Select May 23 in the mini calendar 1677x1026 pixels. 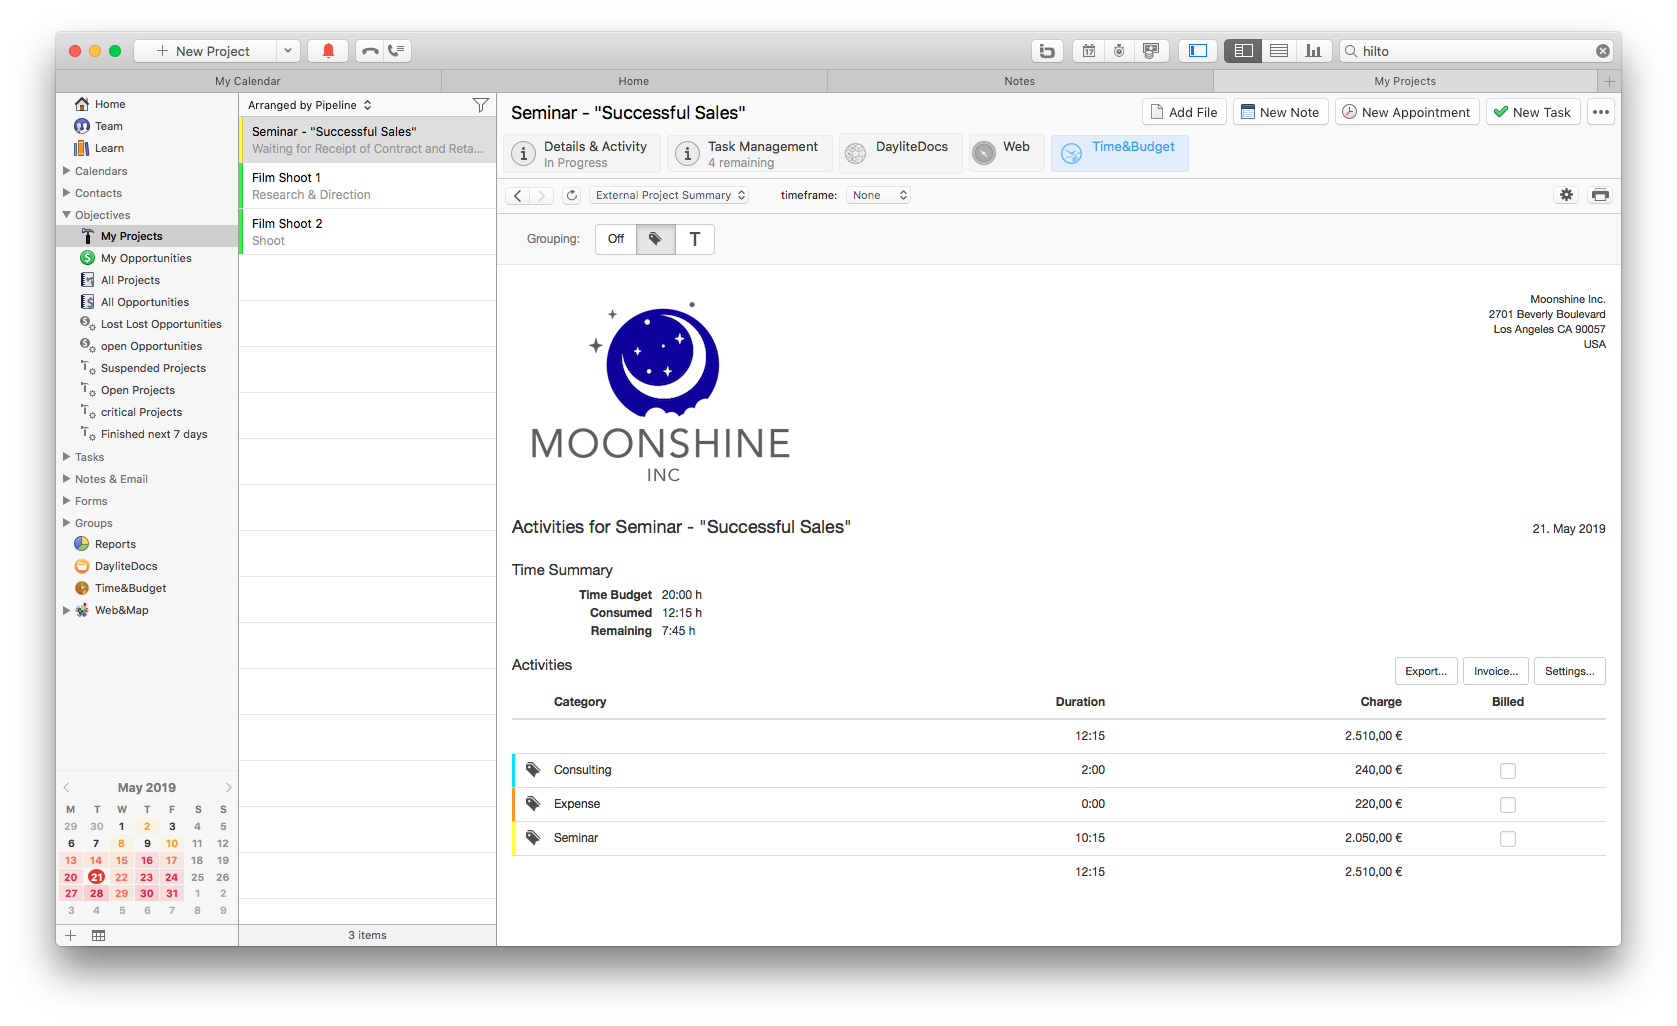point(147,877)
